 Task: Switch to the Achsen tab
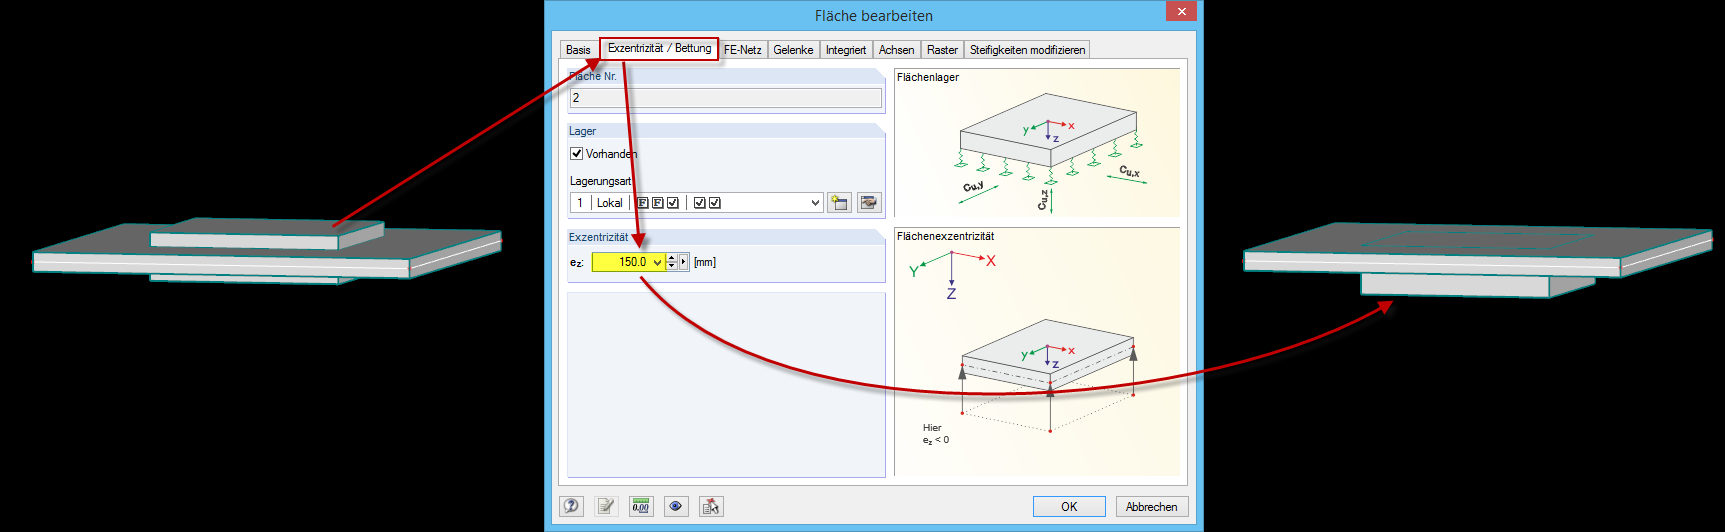click(896, 50)
